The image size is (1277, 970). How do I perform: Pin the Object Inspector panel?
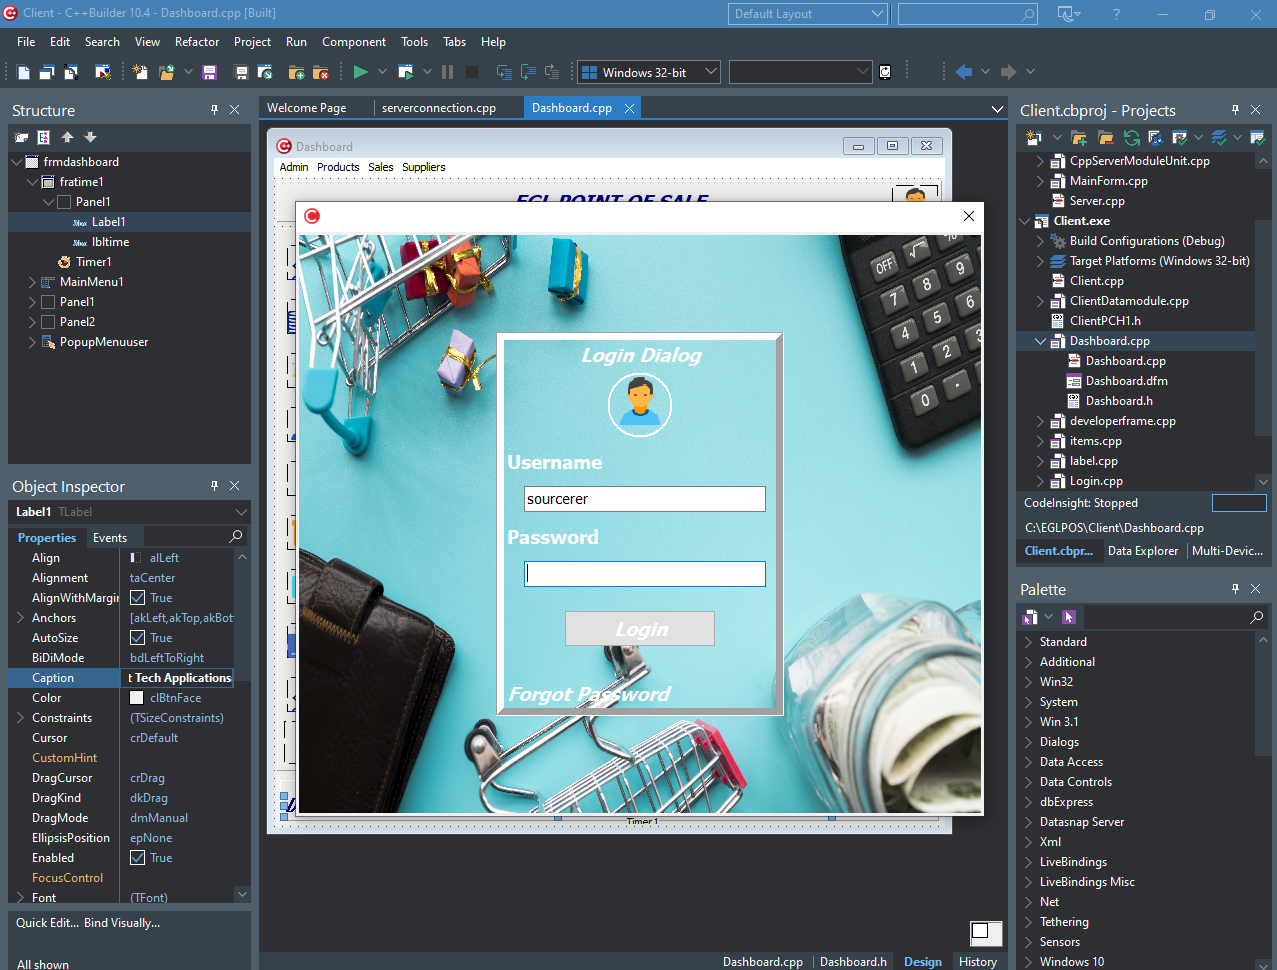[x=214, y=486]
